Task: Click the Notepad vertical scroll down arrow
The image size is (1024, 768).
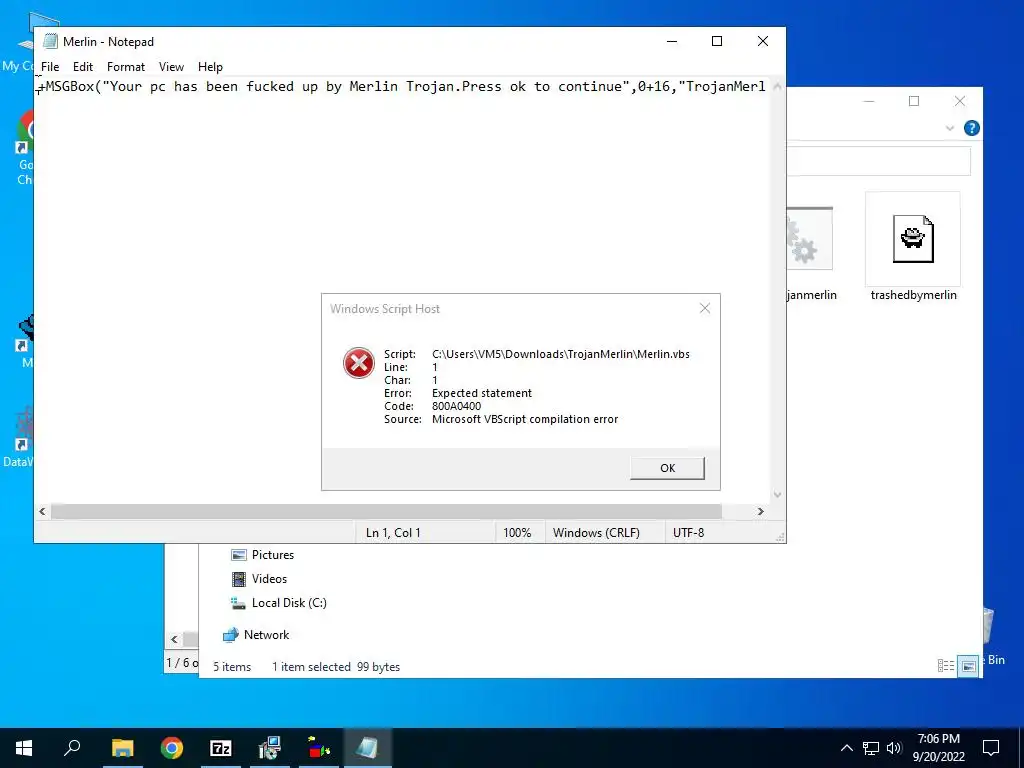Action: 777,495
